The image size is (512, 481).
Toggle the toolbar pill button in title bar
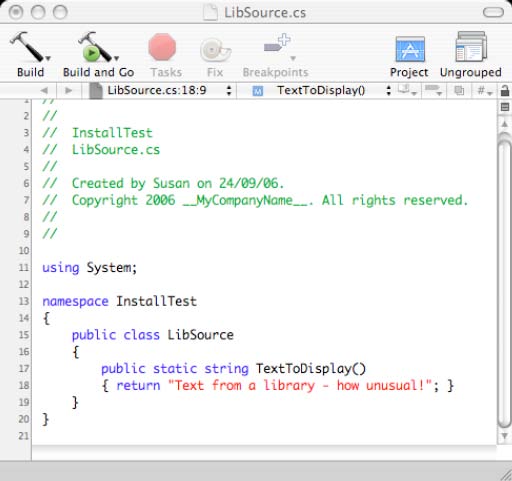[x=493, y=12]
